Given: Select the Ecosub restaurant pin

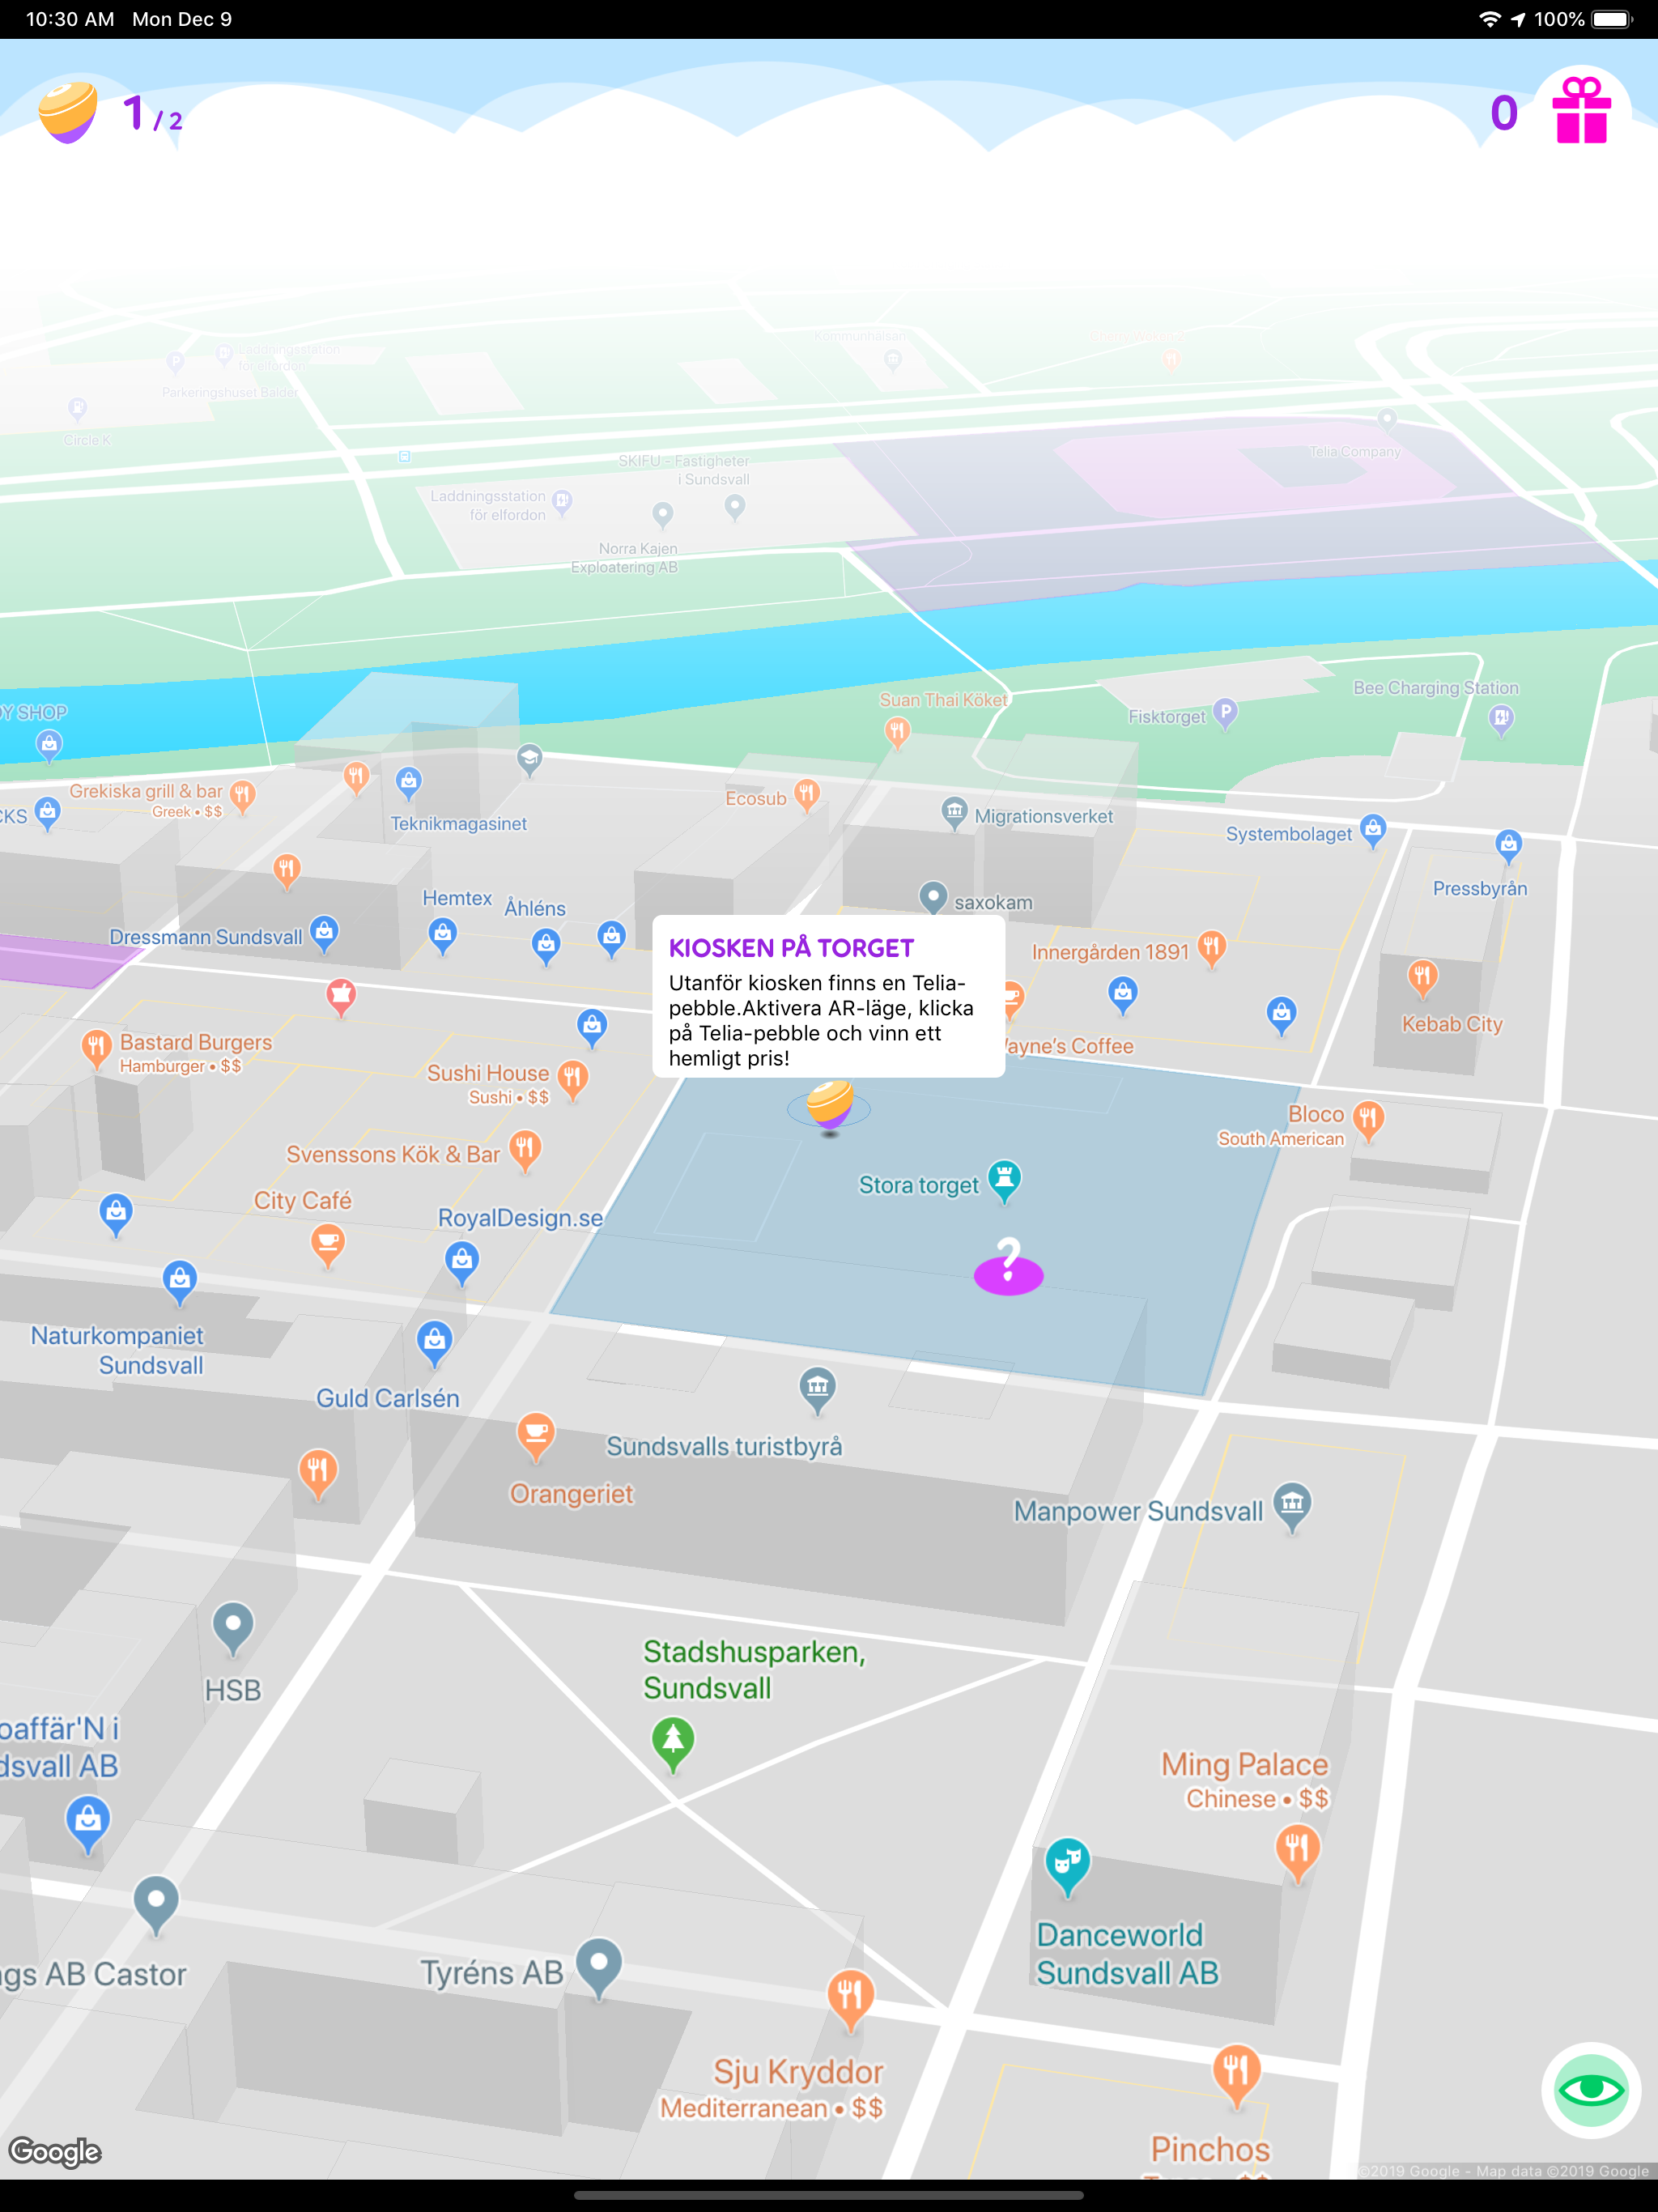Looking at the screenshot, I should (x=806, y=796).
